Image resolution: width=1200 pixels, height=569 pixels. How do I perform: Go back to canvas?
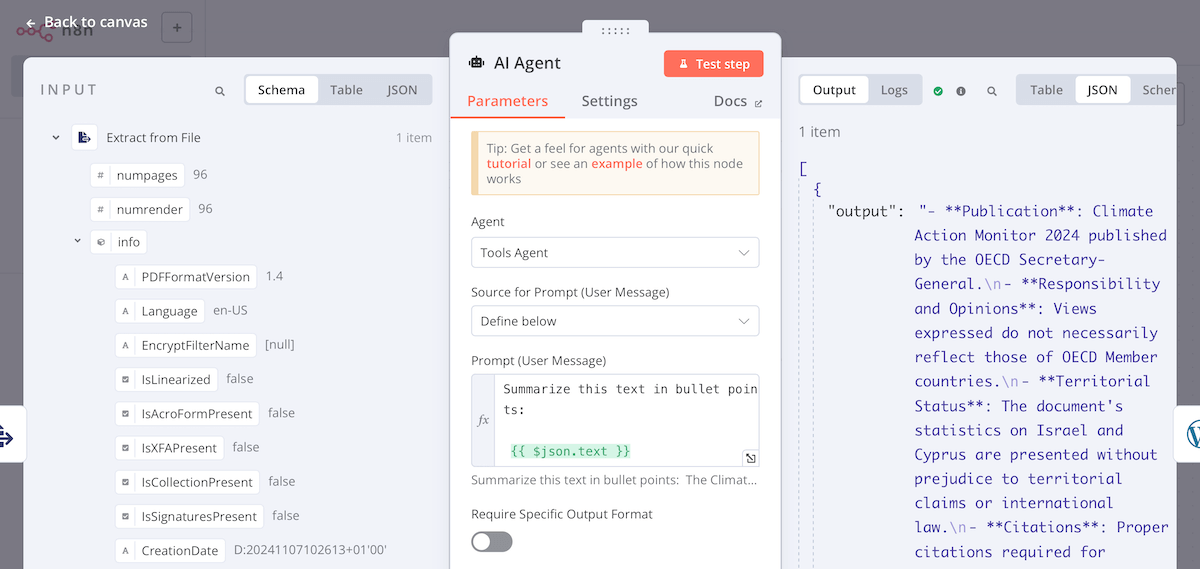[x=86, y=22]
